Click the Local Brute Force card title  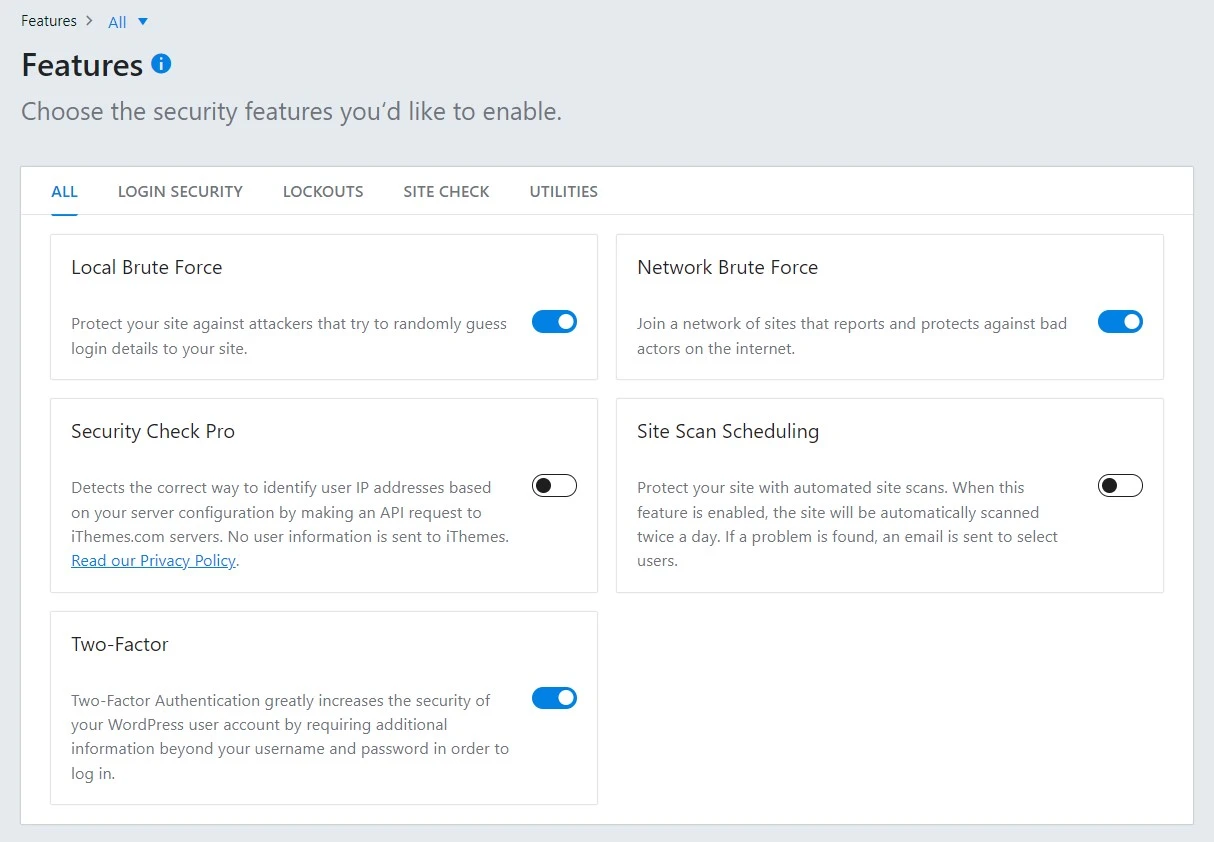pyautogui.click(x=146, y=267)
